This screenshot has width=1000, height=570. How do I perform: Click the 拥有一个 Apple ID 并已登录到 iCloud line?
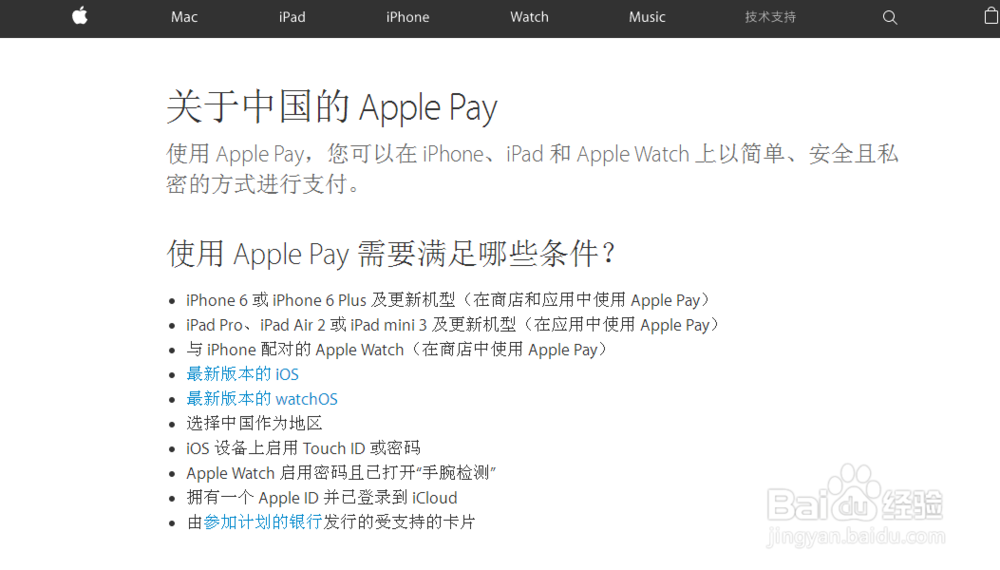pyautogui.click(x=322, y=498)
